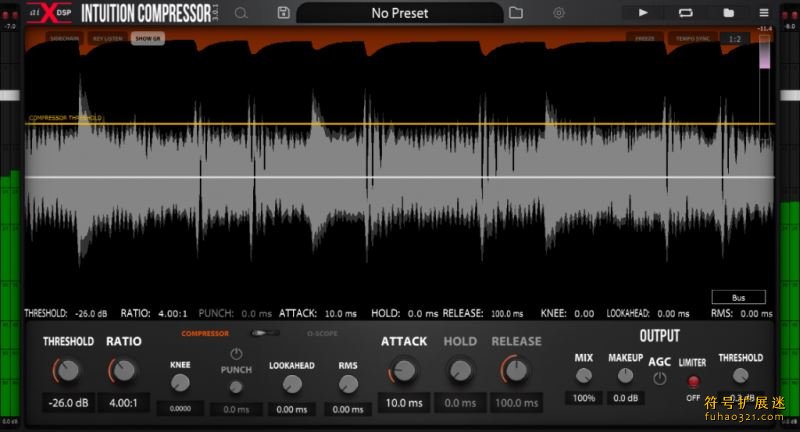Toggle the Punch power button
This screenshot has width=800, height=432.
[x=236, y=353]
